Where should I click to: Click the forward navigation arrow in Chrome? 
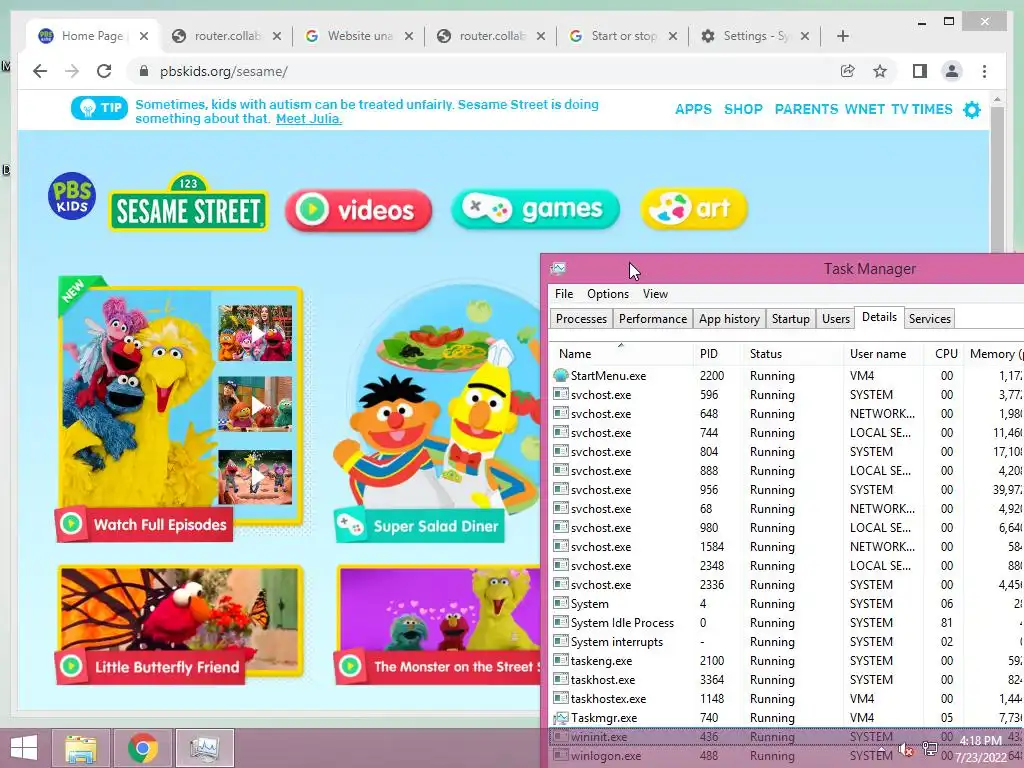[x=72, y=71]
